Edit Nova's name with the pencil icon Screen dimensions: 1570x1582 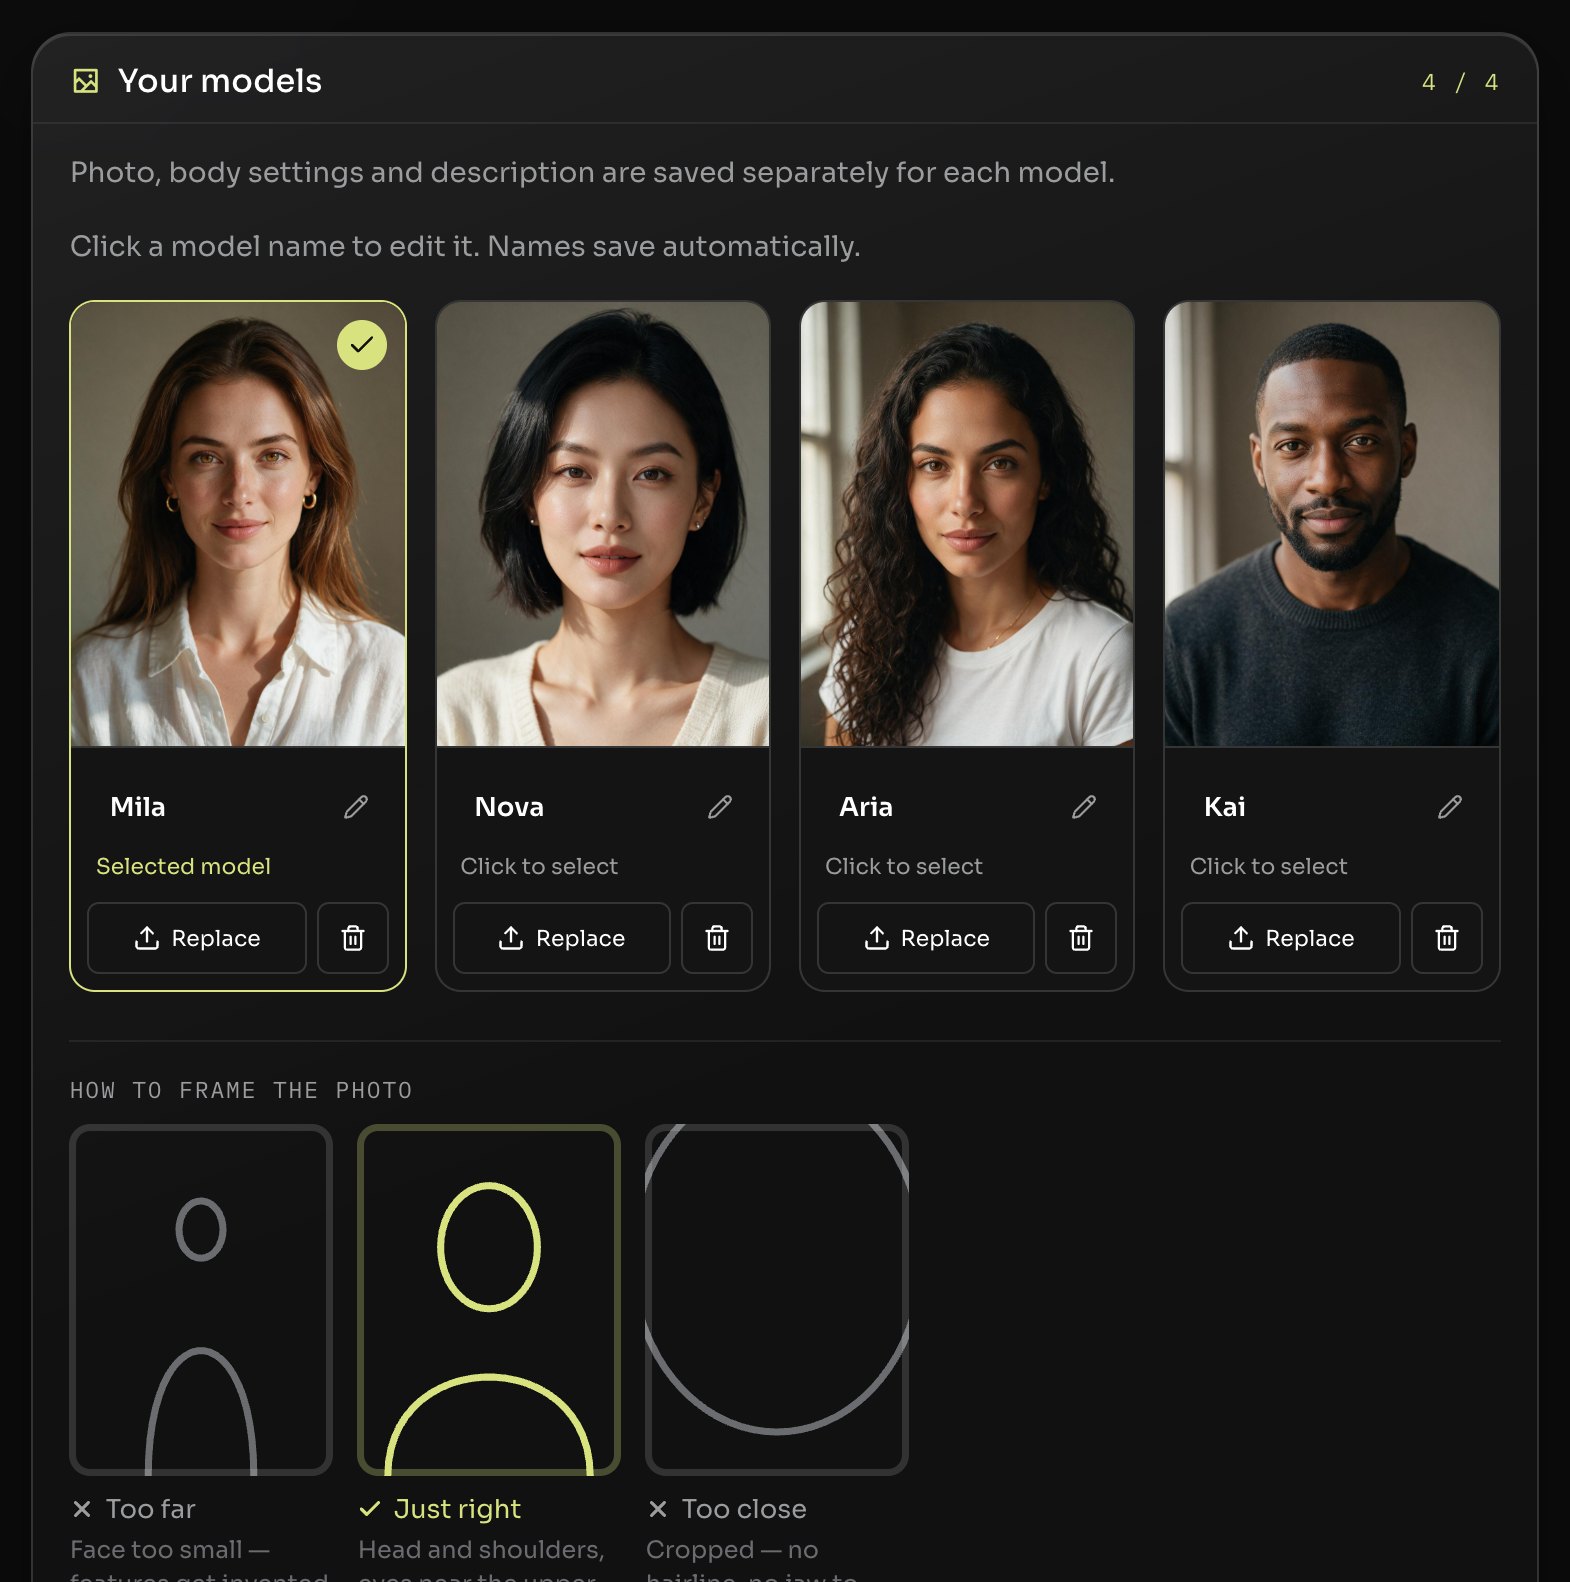point(720,807)
